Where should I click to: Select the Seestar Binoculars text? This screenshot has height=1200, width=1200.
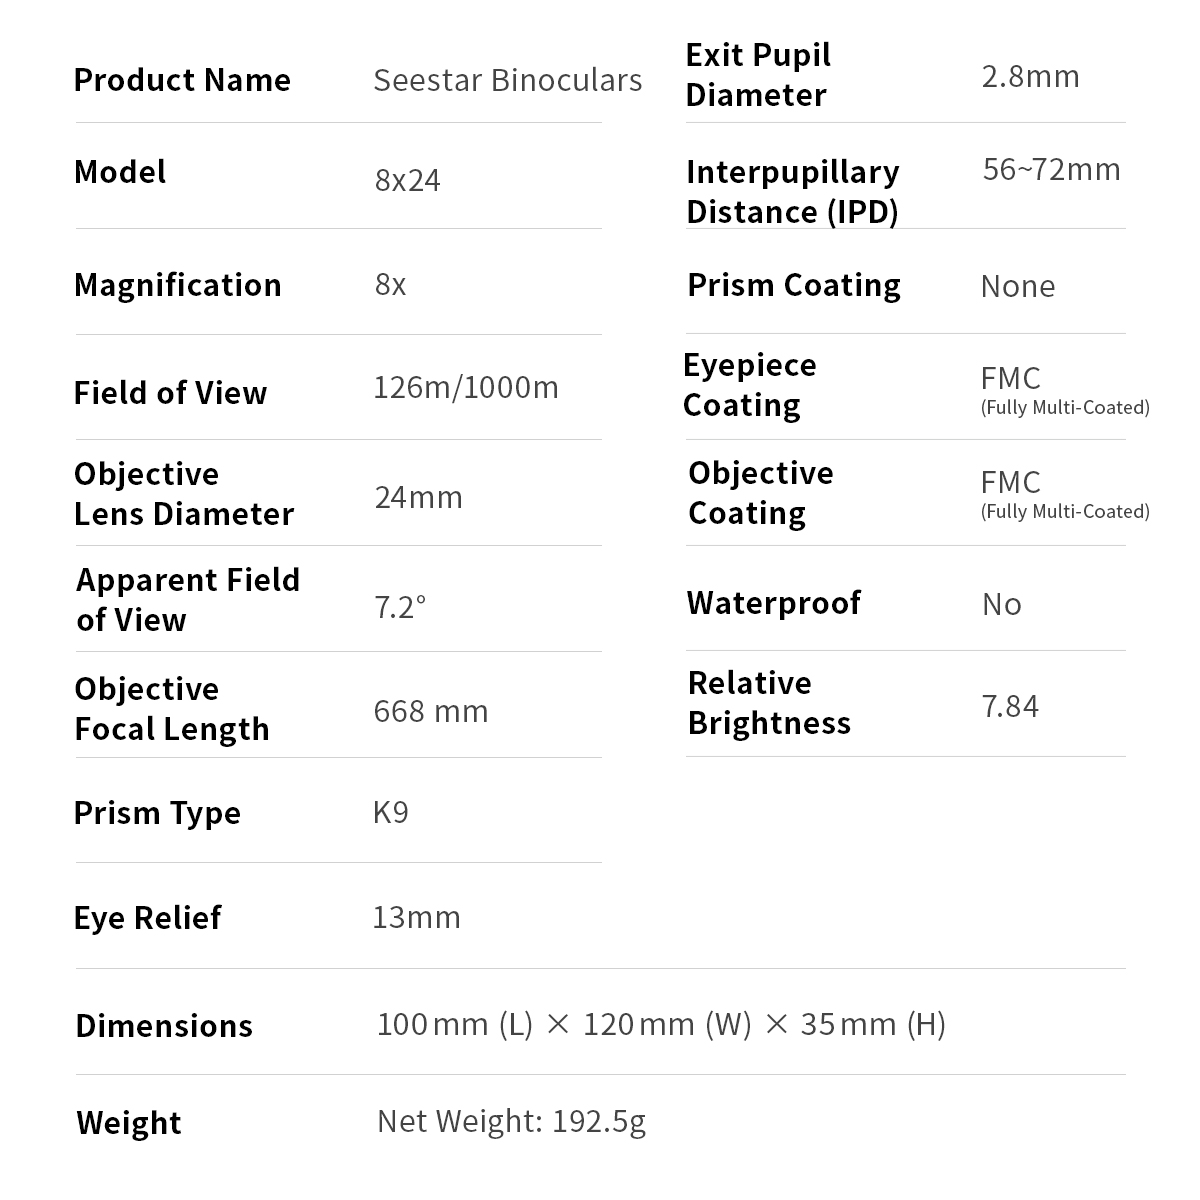click(x=507, y=80)
